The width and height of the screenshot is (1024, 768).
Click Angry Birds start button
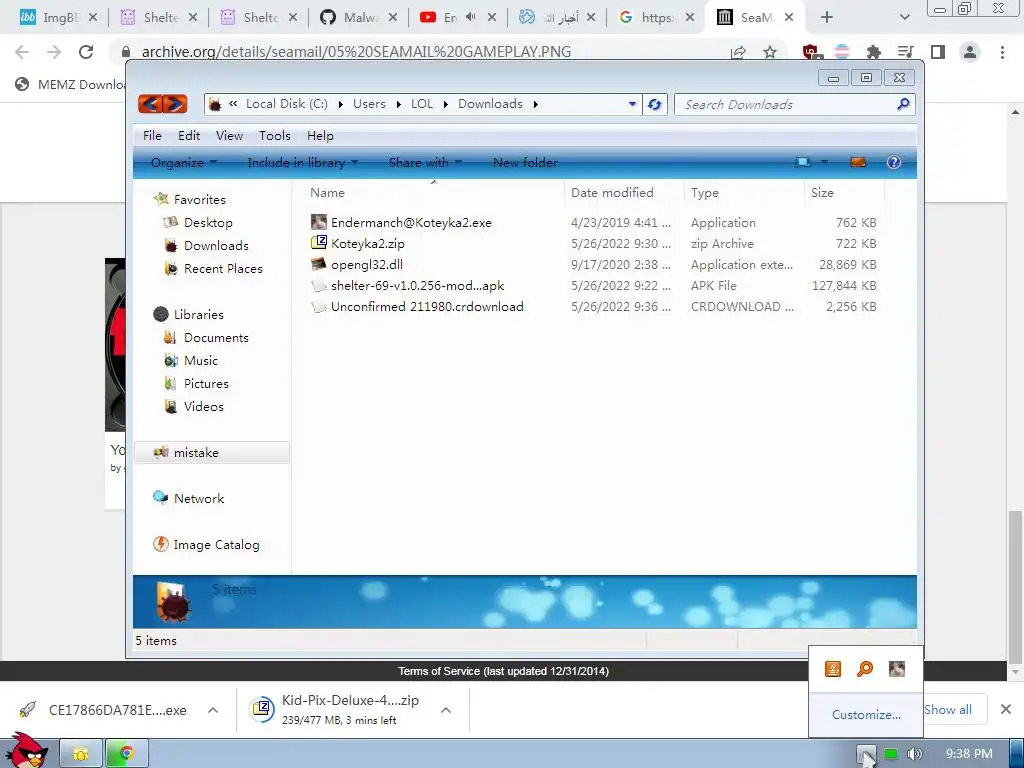(26, 750)
